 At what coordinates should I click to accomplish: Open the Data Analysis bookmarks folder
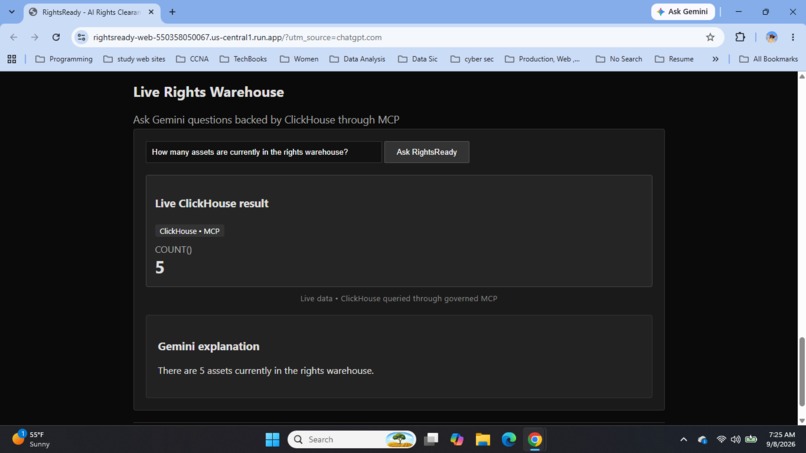[357, 59]
